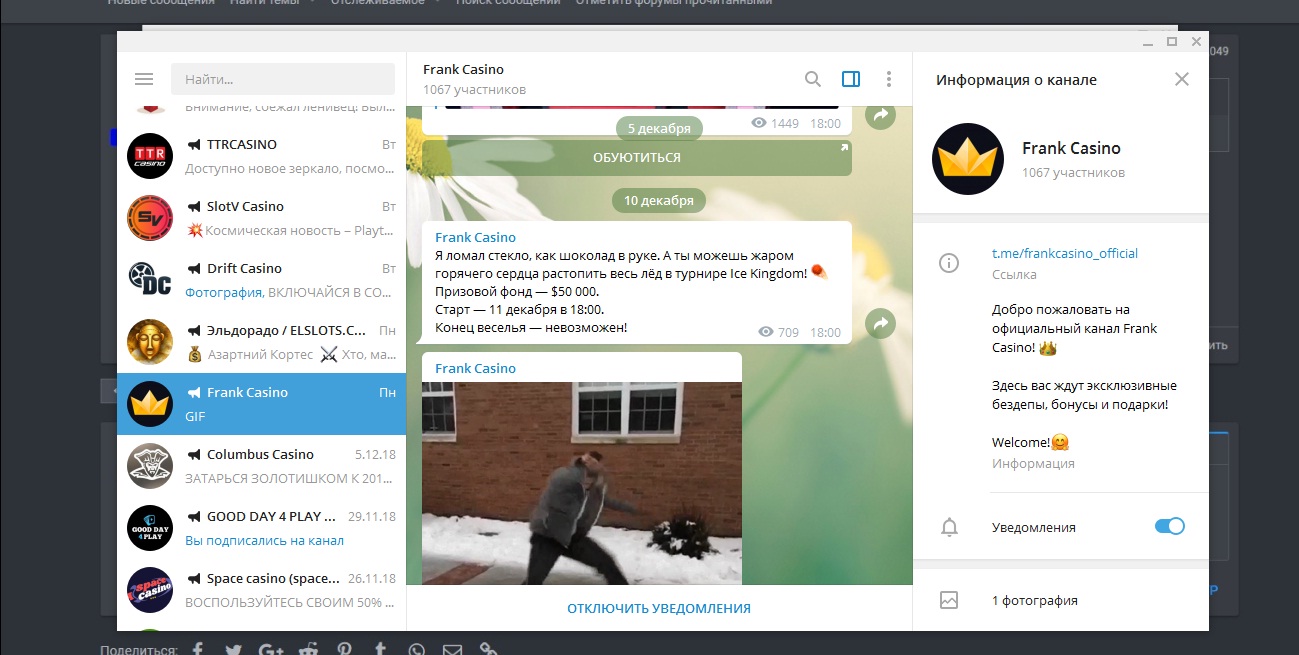Viewport: 1299px width, 655px height.
Task: Share via Reddit icon on forum page
Action: 308,649
